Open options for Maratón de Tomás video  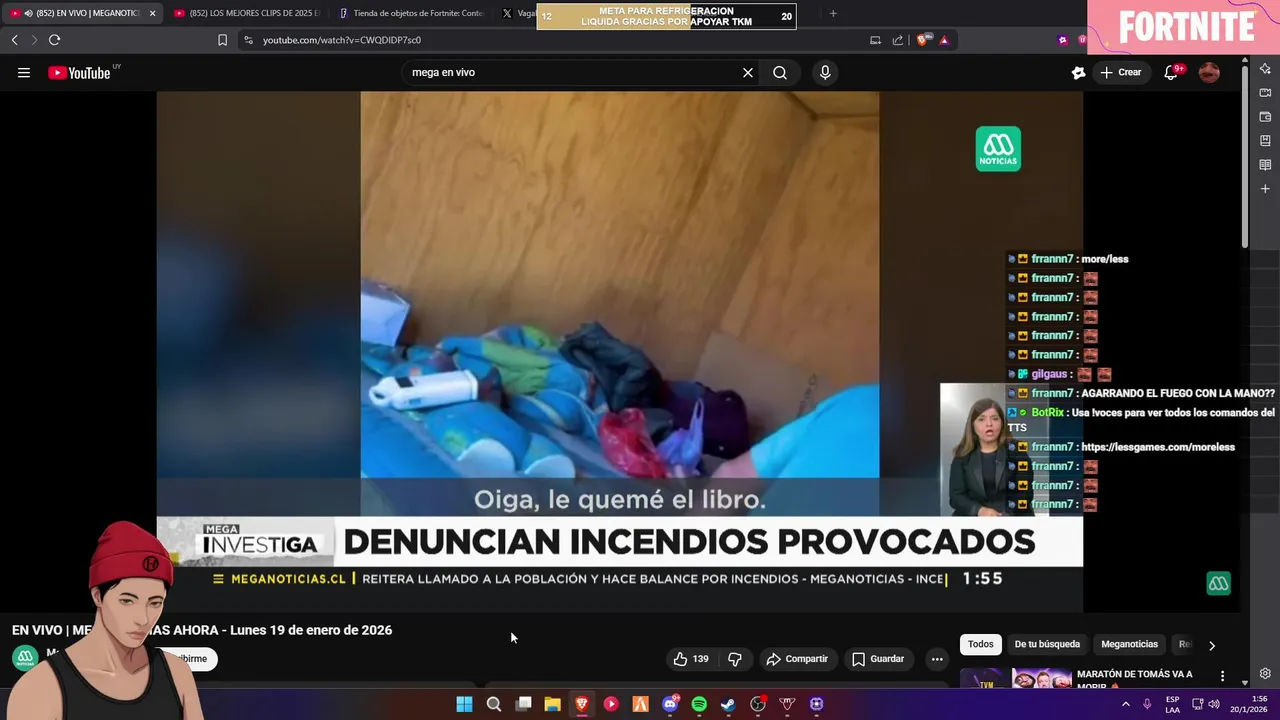tap(1222, 677)
